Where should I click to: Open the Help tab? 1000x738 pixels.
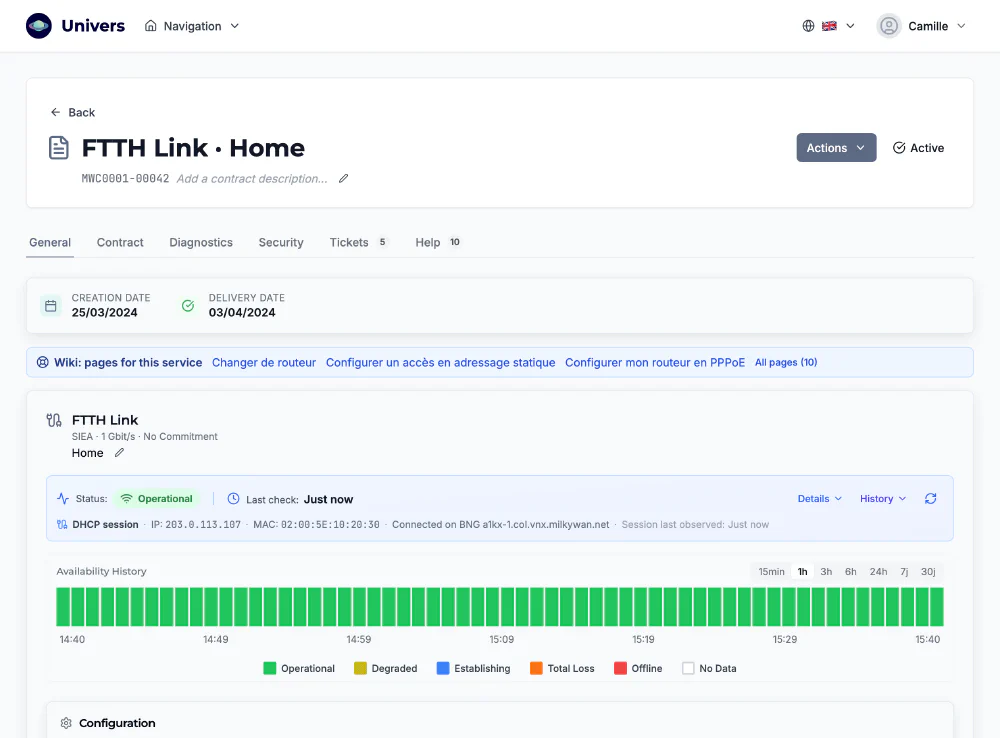(438, 242)
